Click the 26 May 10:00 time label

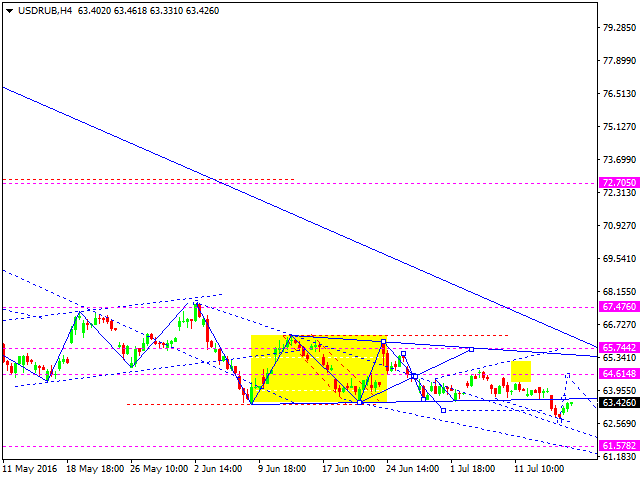(160, 469)
